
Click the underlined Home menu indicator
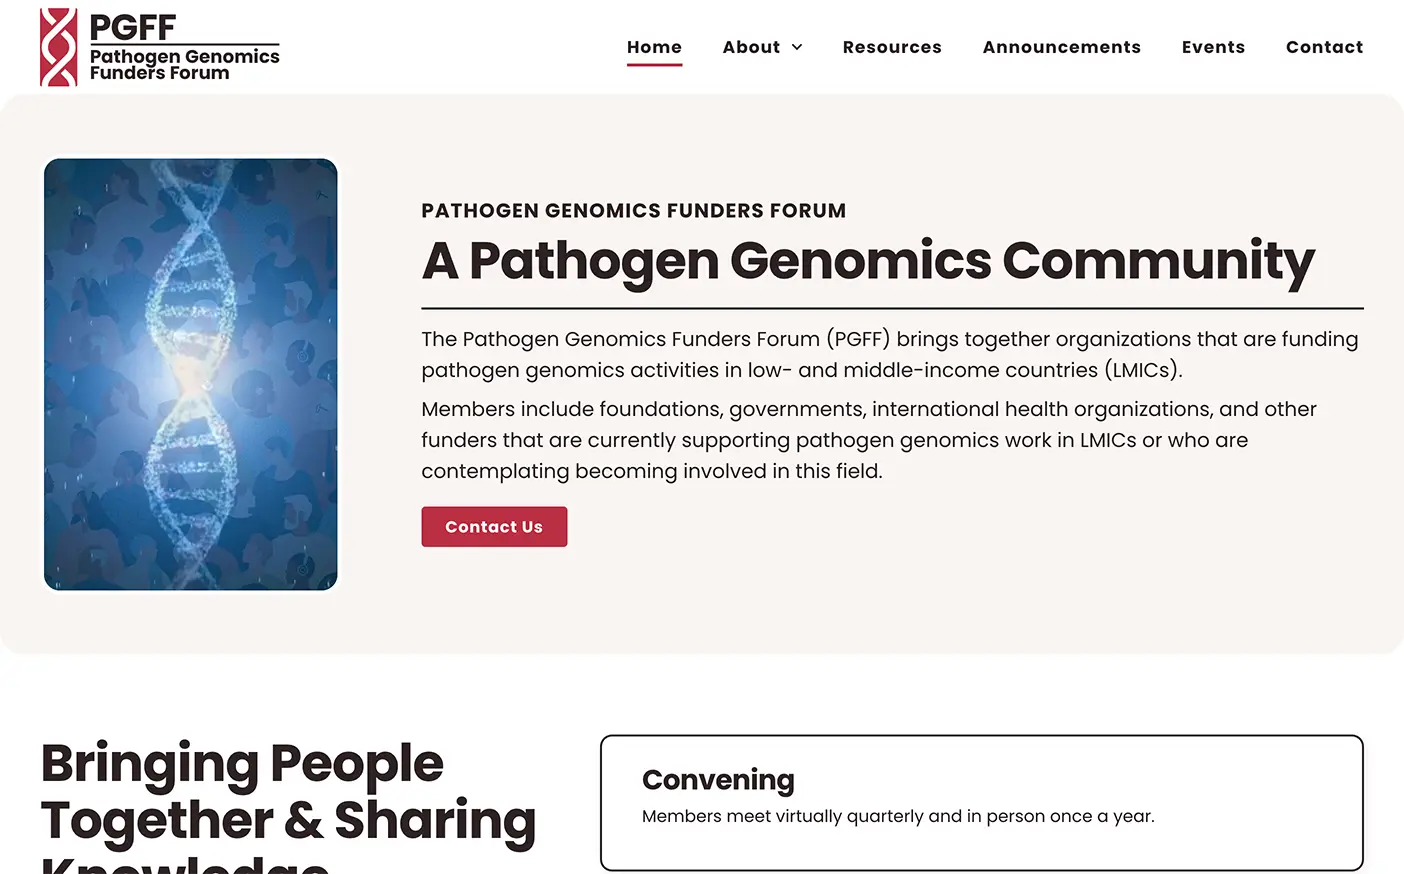pos(654,64)
